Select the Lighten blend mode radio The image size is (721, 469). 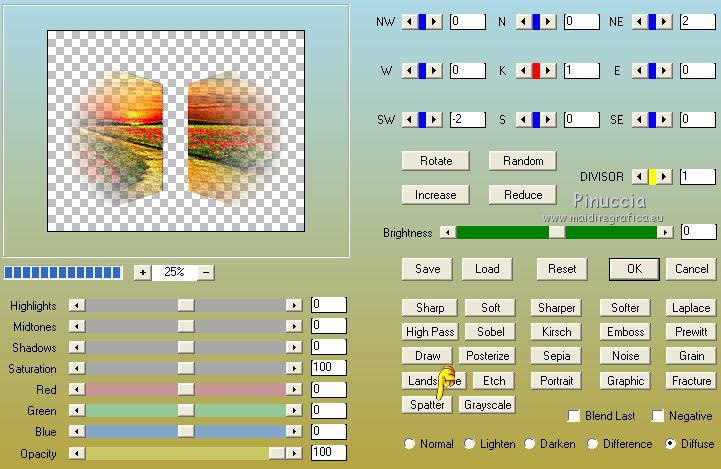[x=469, y=444]
